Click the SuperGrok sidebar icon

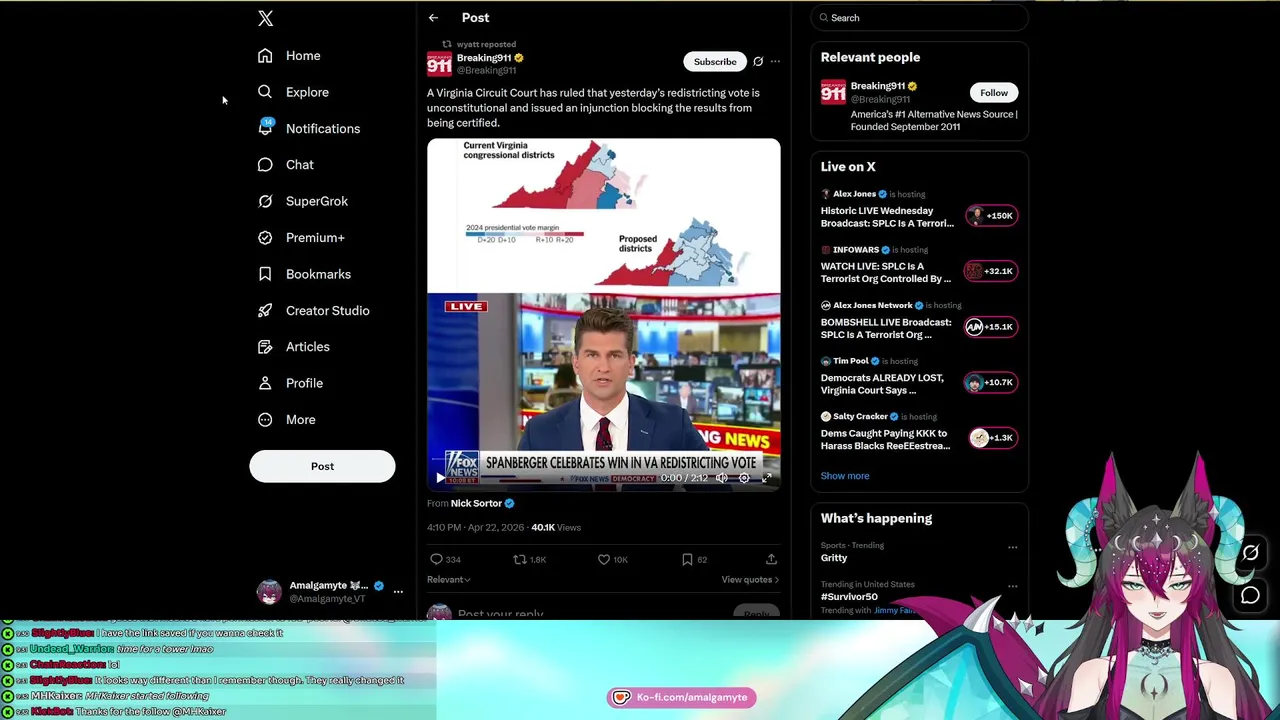point(265,201)
